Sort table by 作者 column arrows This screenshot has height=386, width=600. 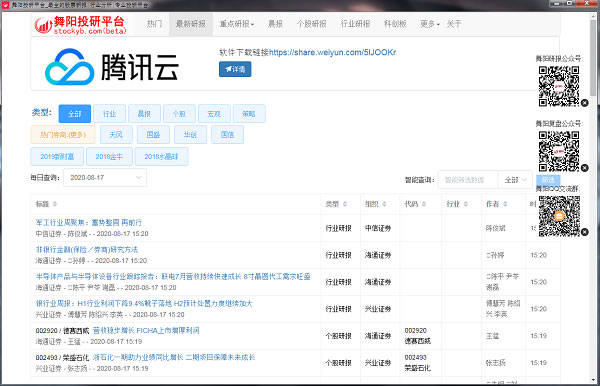505,204
